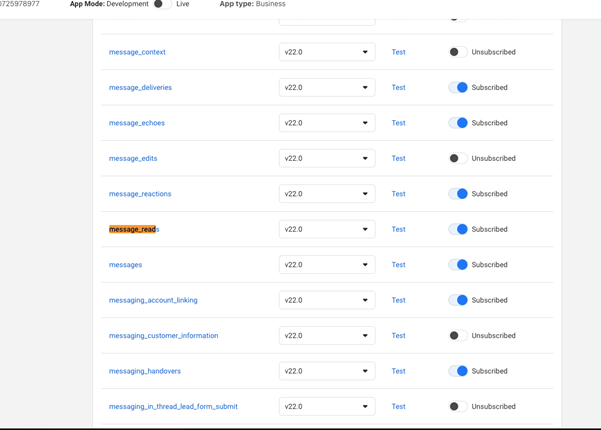Click Test link for message_deliveries
Viewport: 601px width, 430px height.
click(x=398, y=87)
